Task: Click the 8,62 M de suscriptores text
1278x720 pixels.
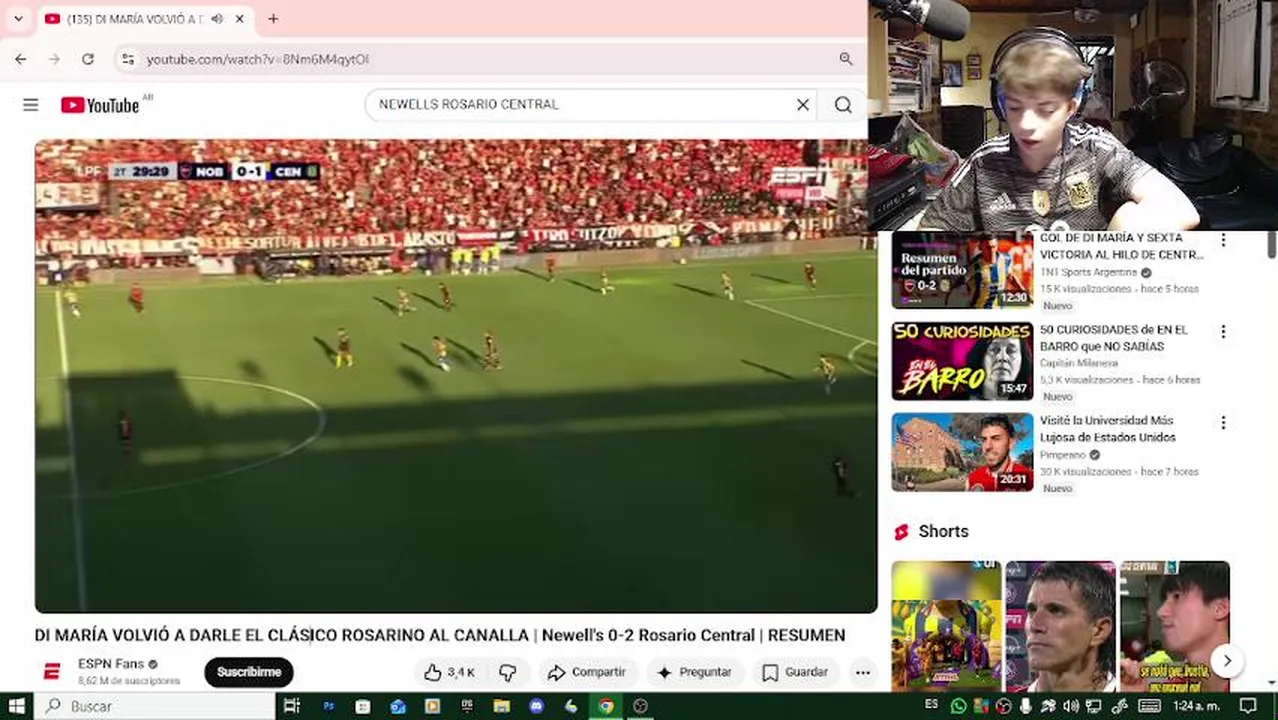Action: point(129,681)
